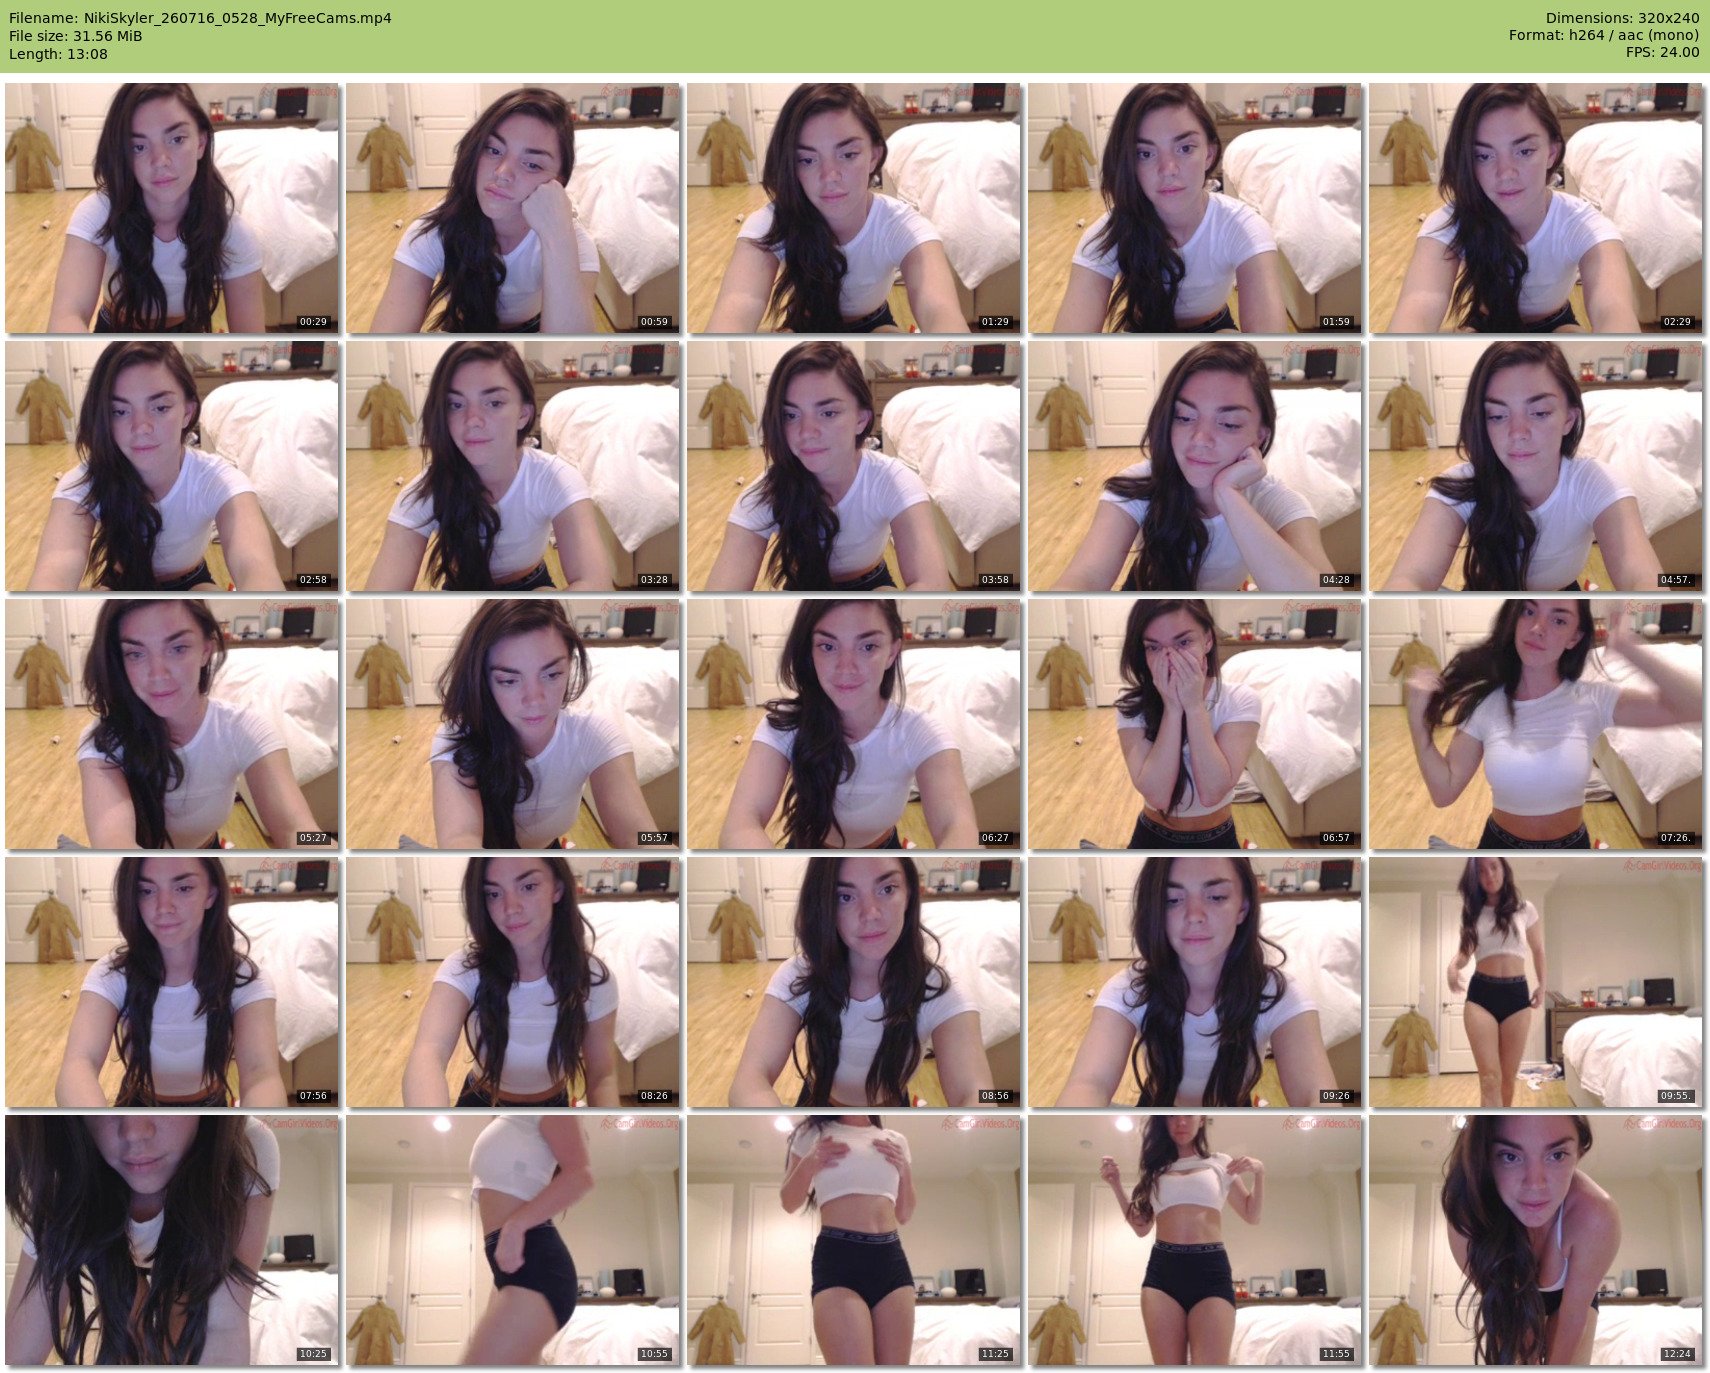Open the thumbnail marked 11:25
The image size is (1710, 1373).
854,1240
